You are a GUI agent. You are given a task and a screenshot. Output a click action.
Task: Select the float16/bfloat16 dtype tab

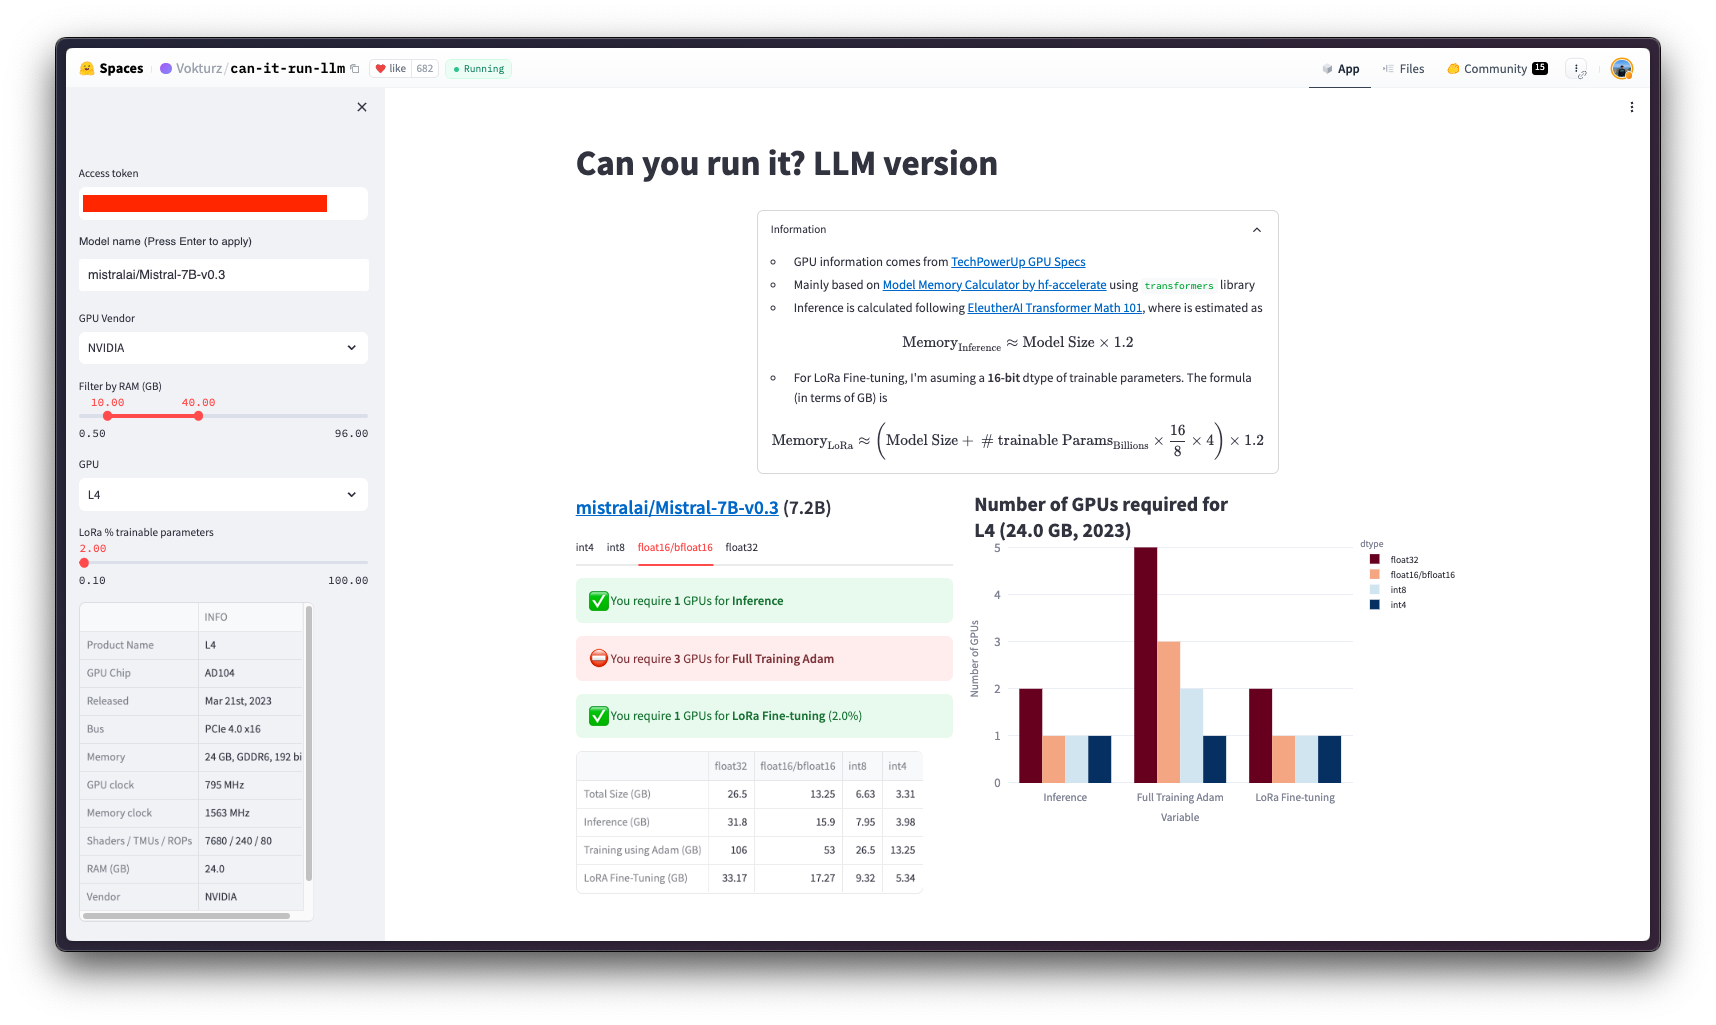click(675, 548)
